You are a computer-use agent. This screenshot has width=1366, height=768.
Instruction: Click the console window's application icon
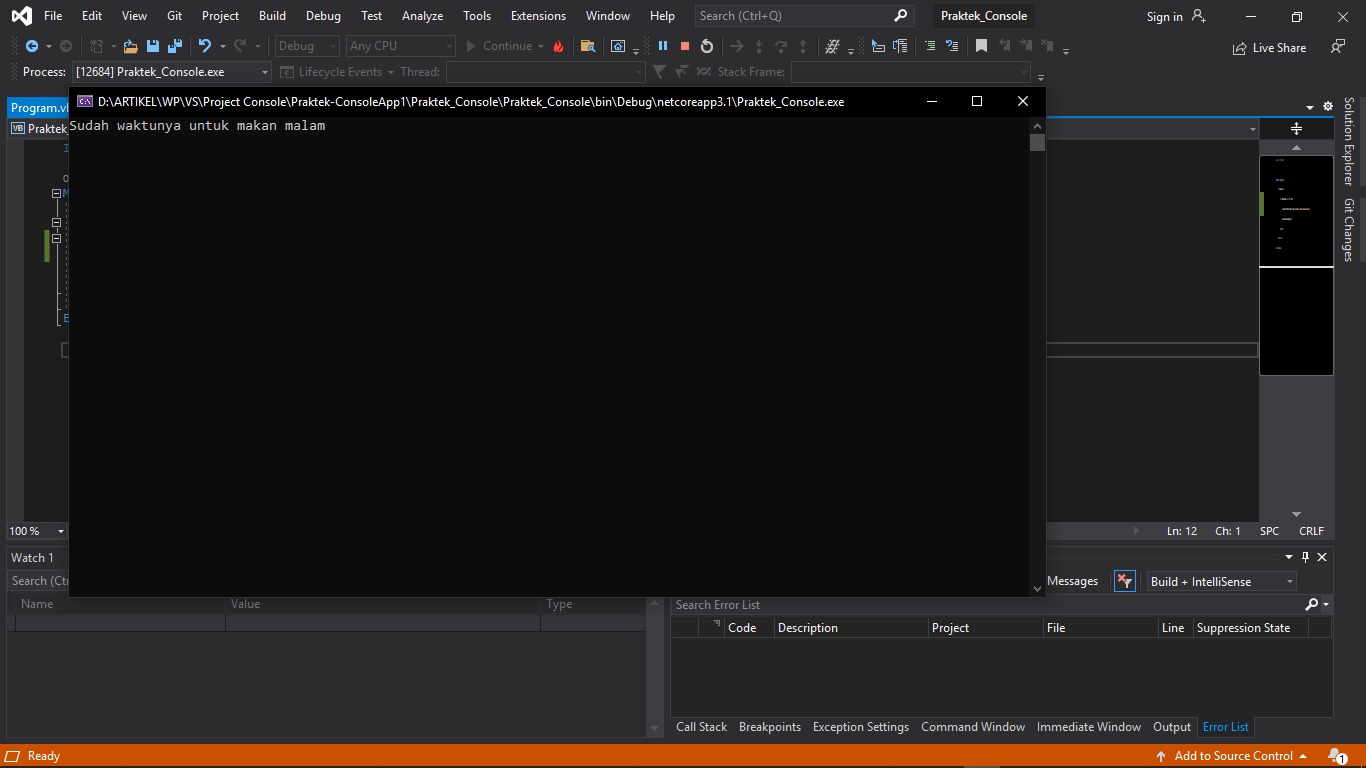click(85, 101)
